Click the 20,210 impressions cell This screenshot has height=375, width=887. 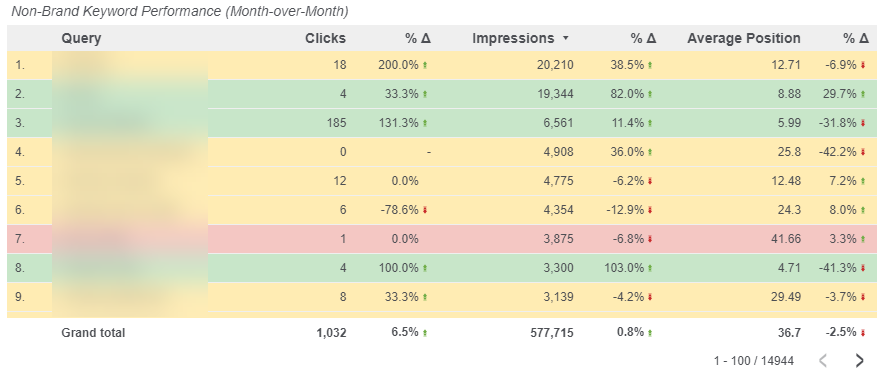pyautogui.click(x=555, y=65)
